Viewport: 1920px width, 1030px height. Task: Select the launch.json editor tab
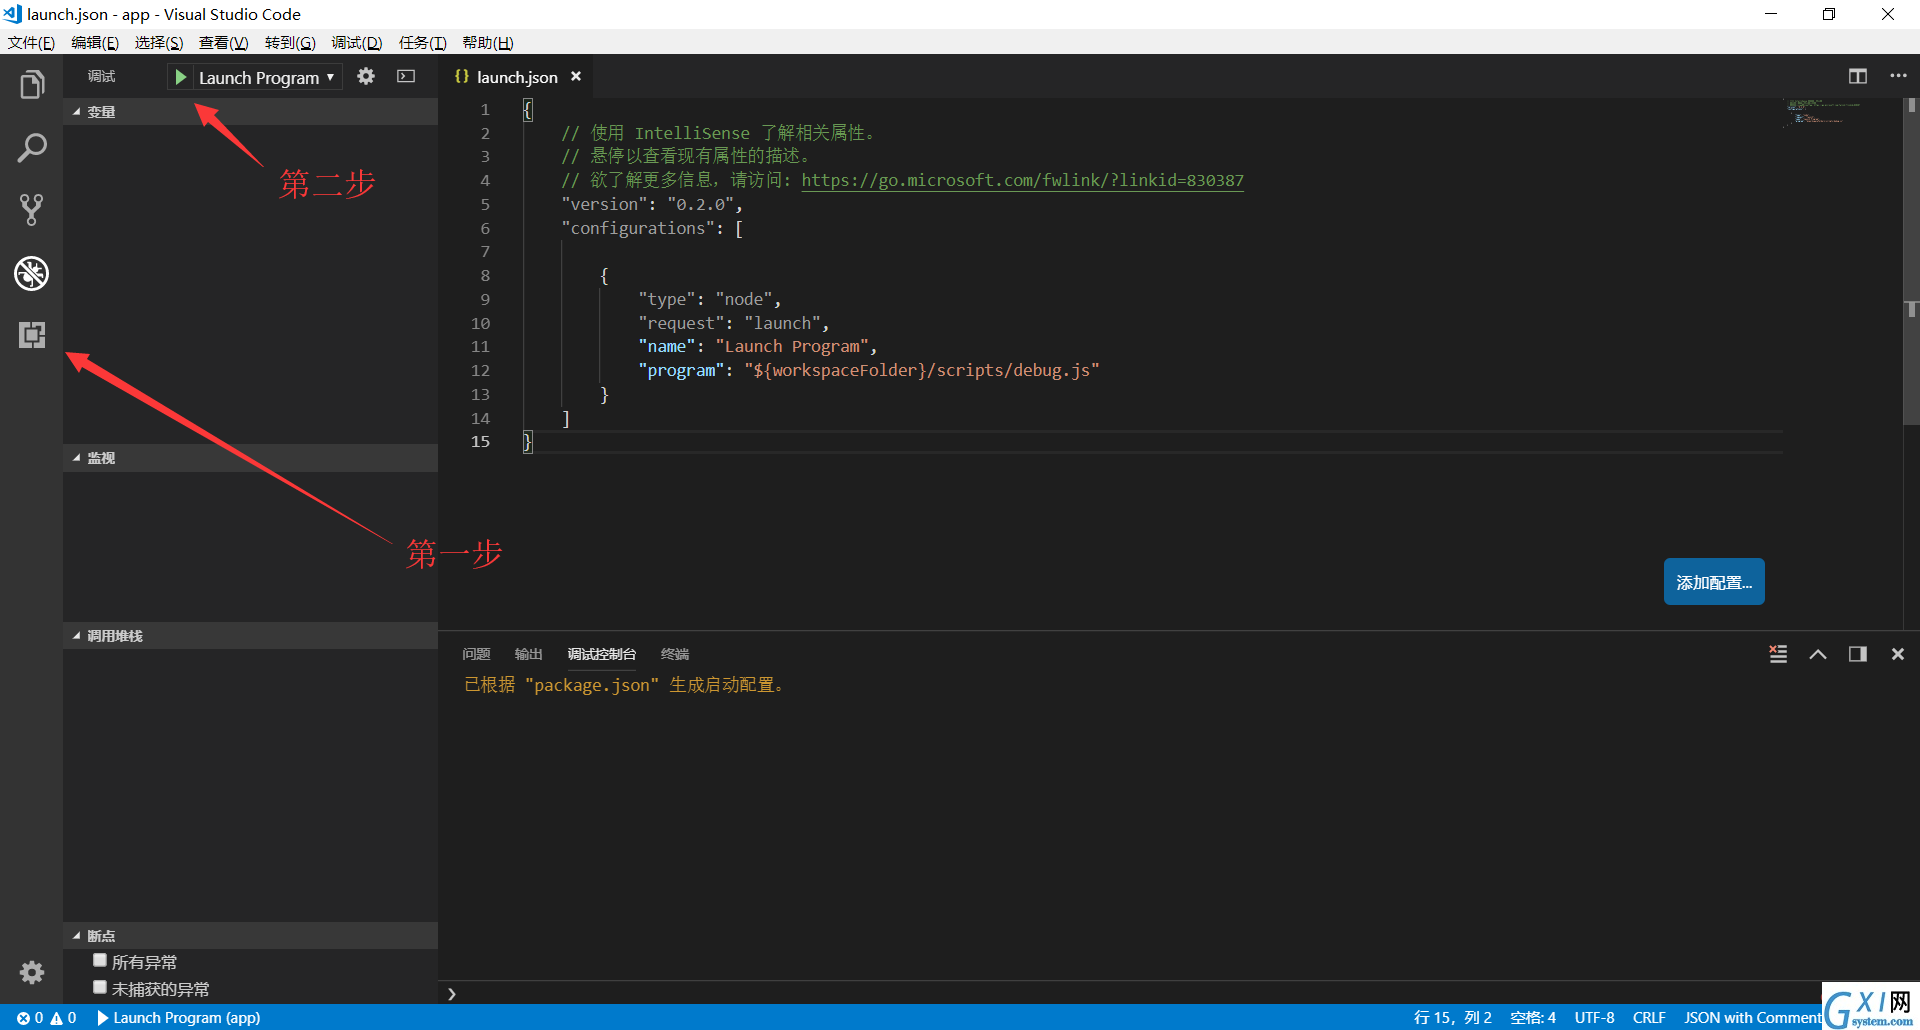517,77
